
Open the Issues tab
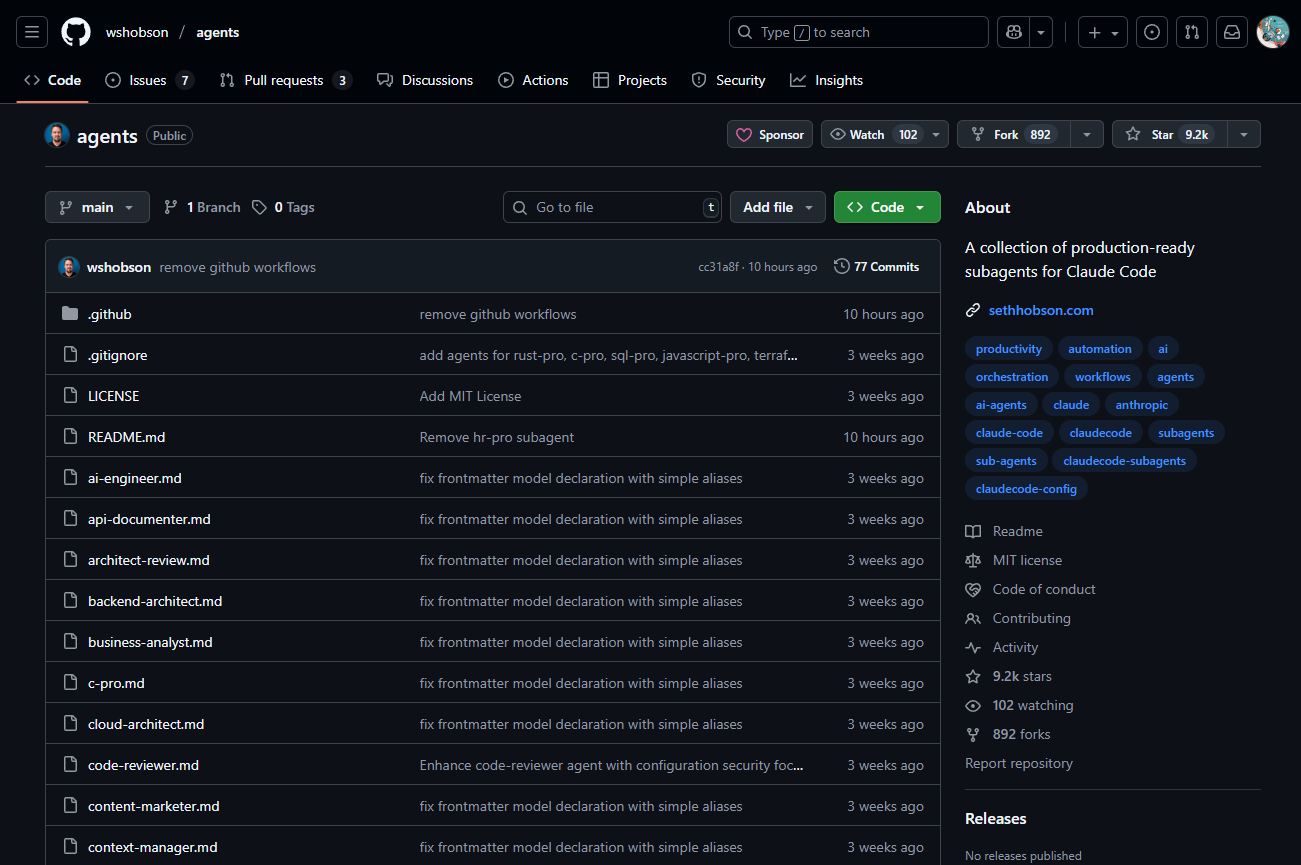(149, 80)
